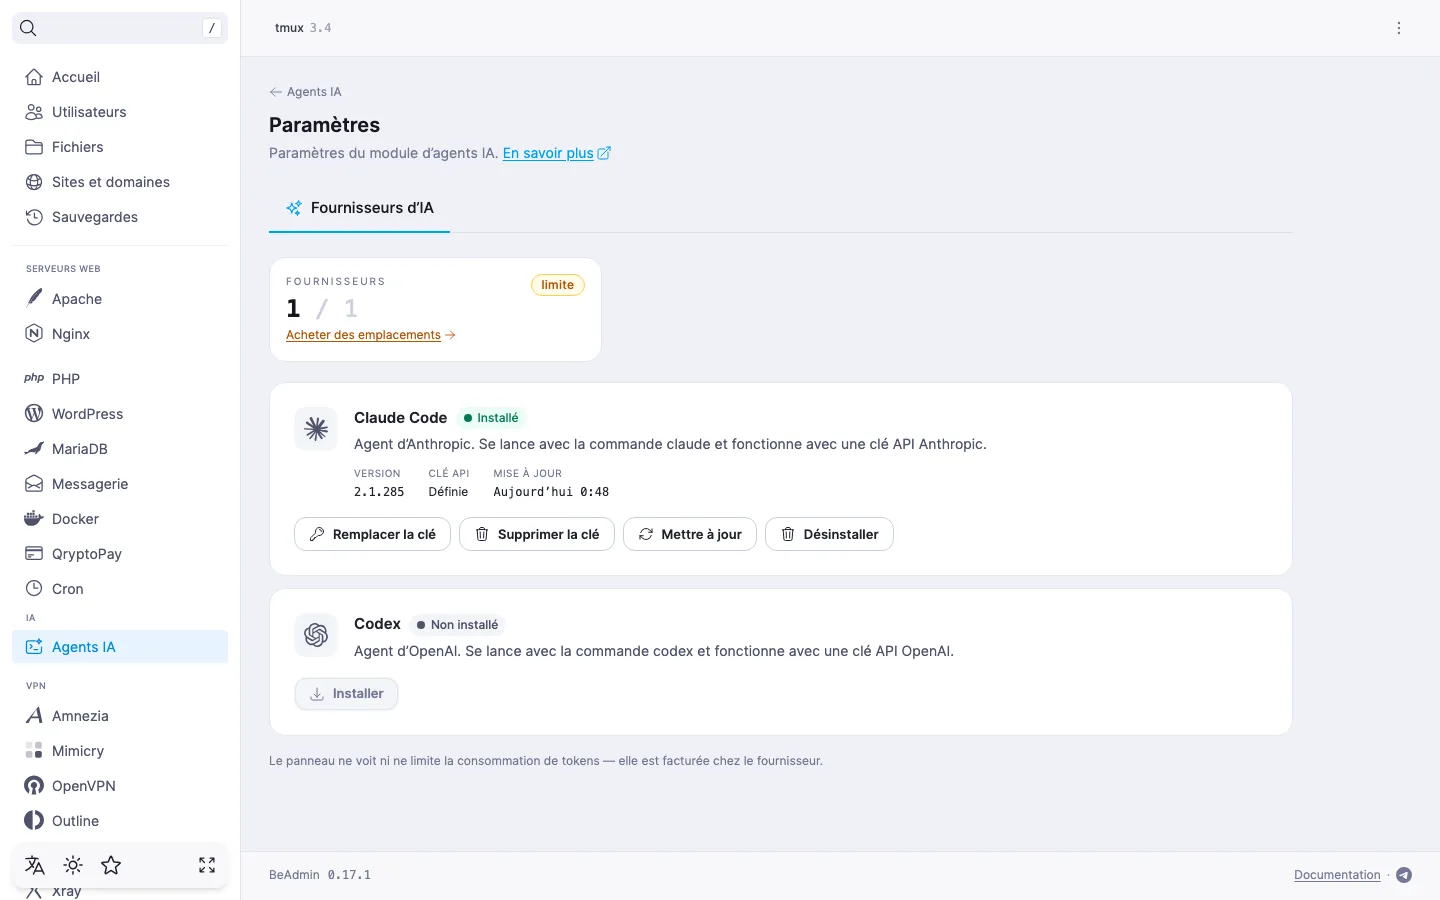The width and height of the screenshot is (1440, 900).
Task: Select Agents IA in the sidebar
Action: pyautogui.click(x=120, y=647)
